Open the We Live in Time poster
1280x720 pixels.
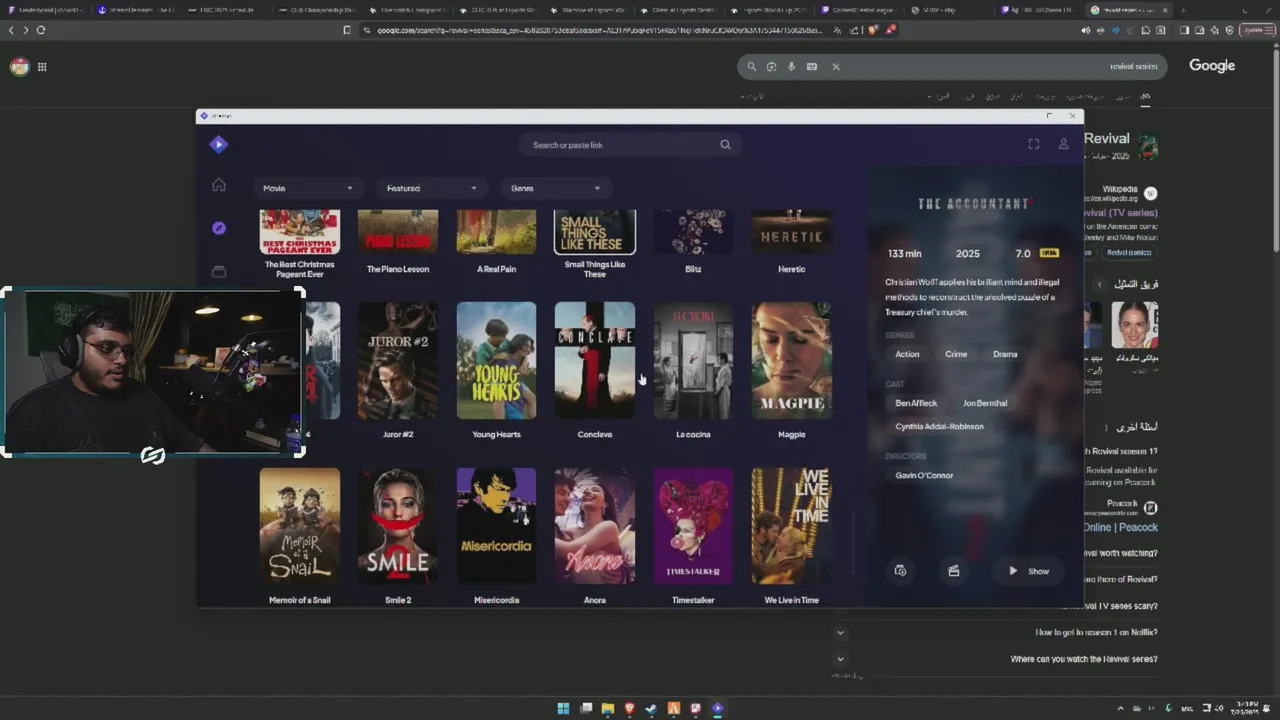(x=791, y=526)
